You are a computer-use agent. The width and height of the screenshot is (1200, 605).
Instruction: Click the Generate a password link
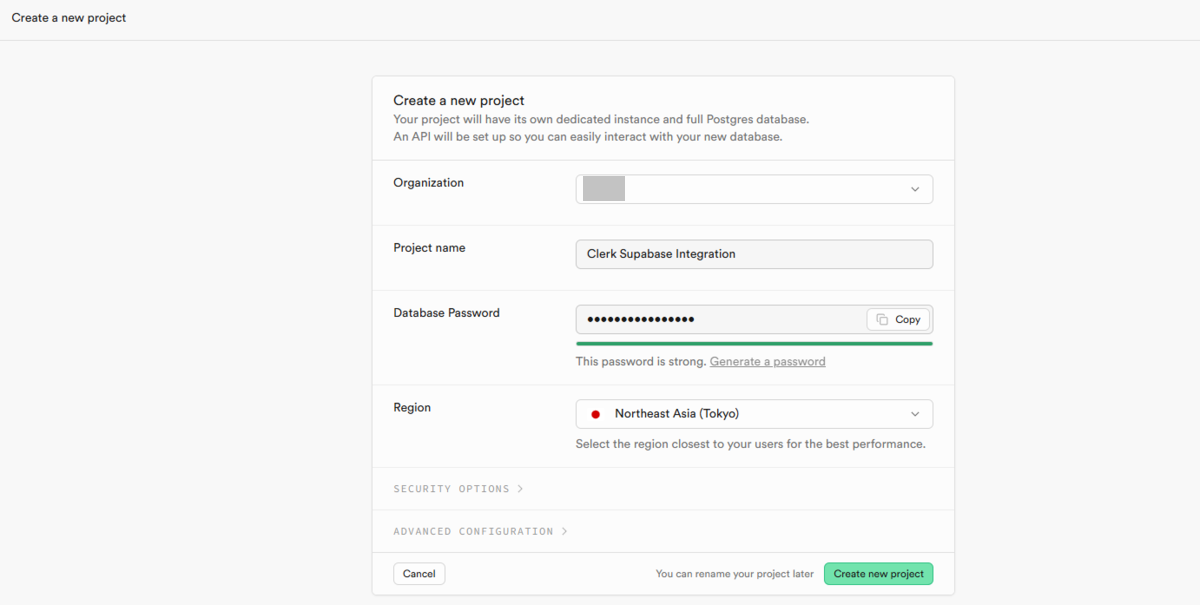(767, 361)
